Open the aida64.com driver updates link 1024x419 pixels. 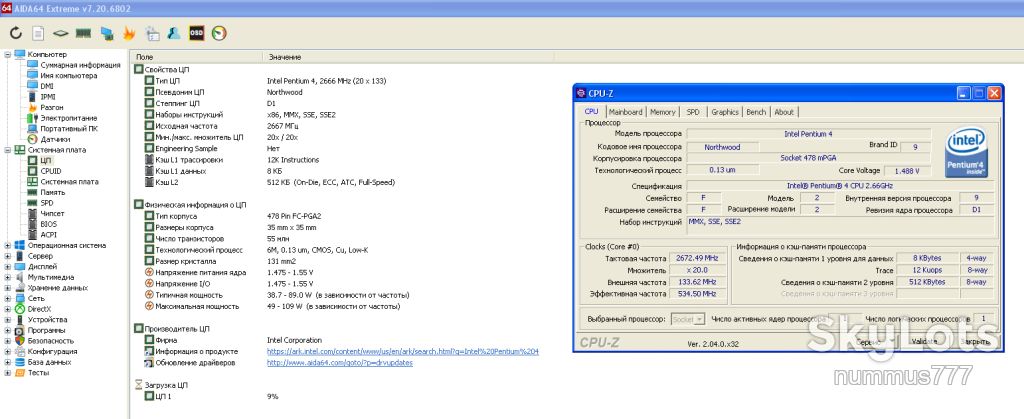pyautogui.click(x=340, y=362)
